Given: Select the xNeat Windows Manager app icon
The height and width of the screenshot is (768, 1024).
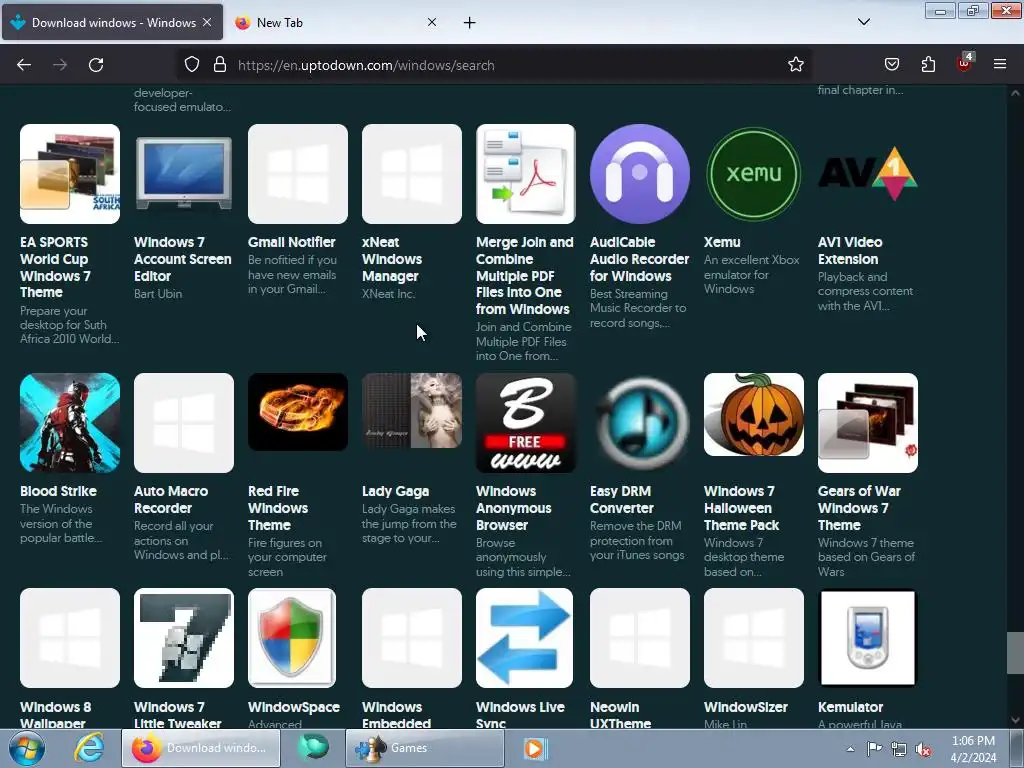Looking at the screenshot, I should coord(411,174).
